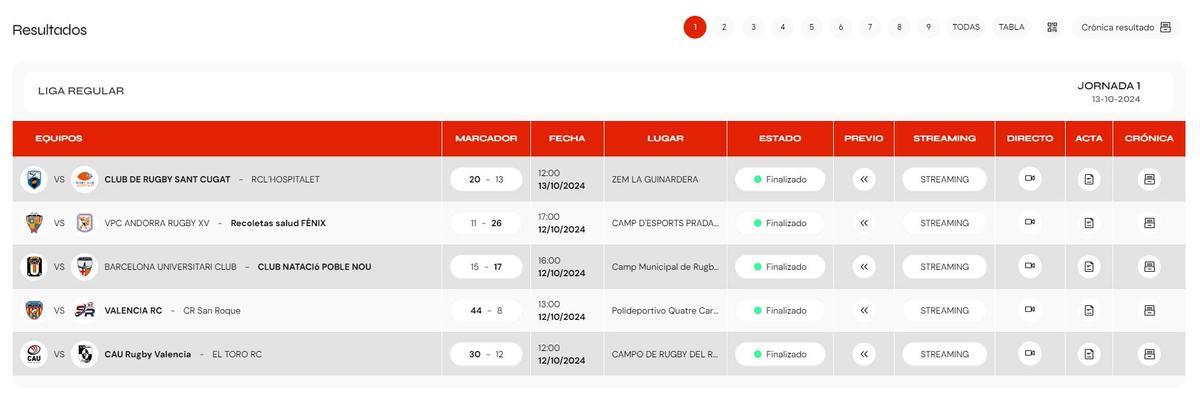Open directo camera for Valencia RC match
The width and height of the screenshot is (1200, 413).
[1030, 310]
